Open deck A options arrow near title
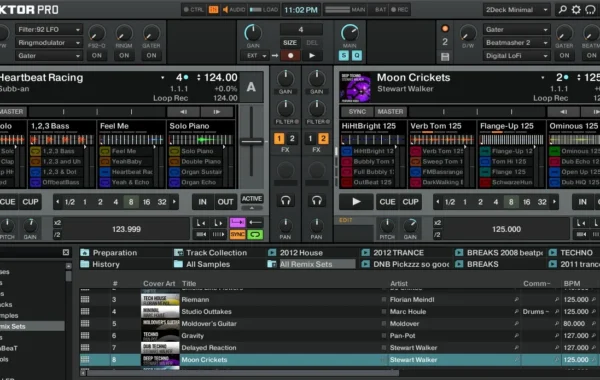The width and height of the screenshot is (600, 380). point(163,78)
